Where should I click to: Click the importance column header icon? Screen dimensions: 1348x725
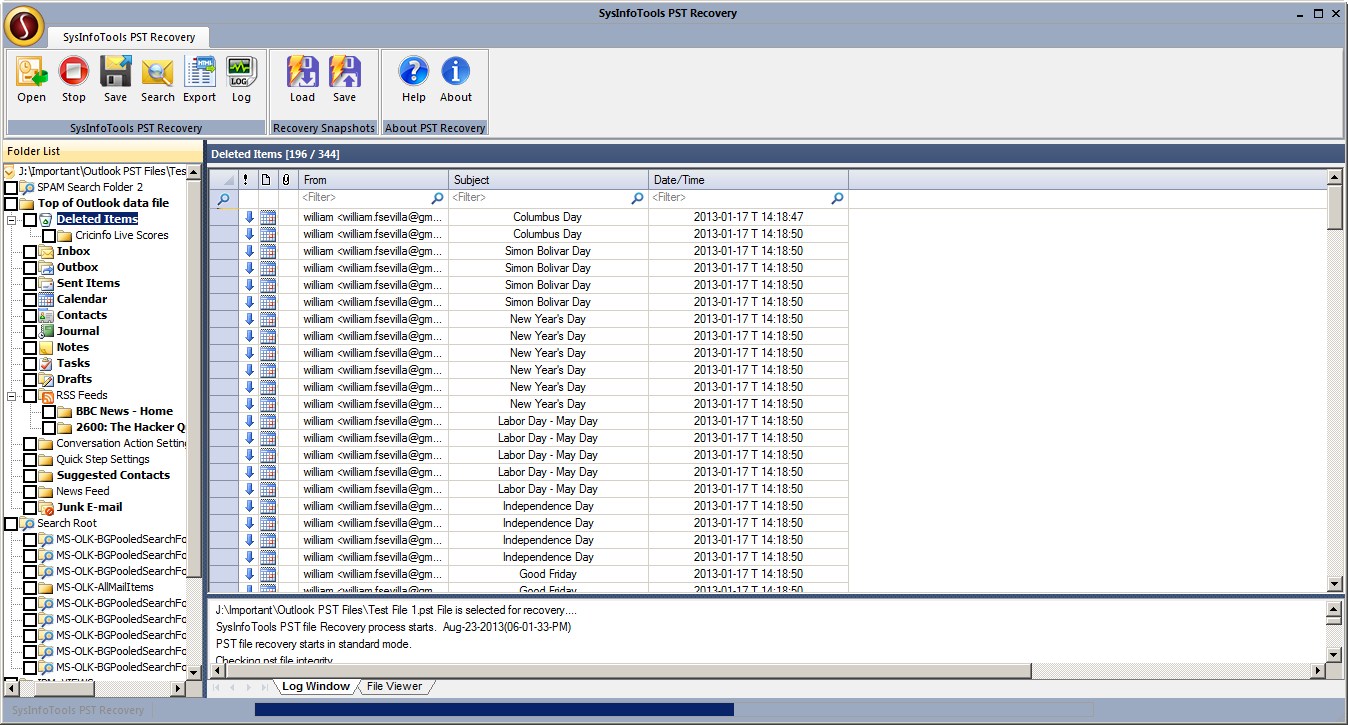click(x=246, y=180)
